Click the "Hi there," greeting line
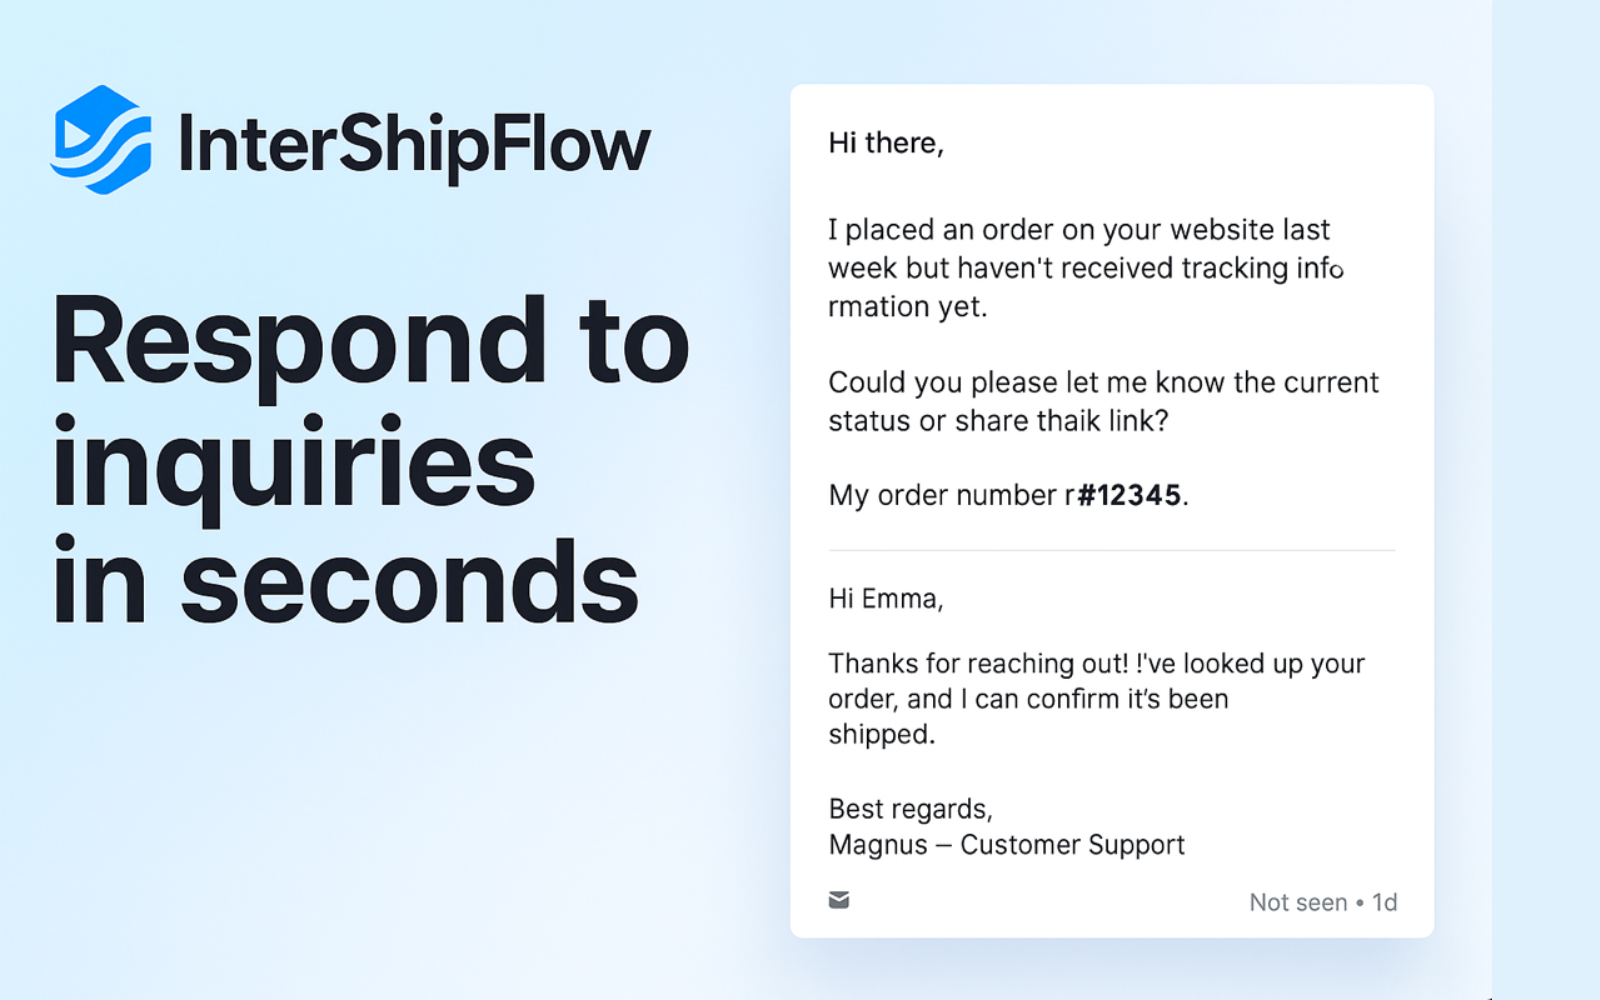Image resolution: width=1600 pixels, height=1000 pixels. tap(886, 143)
